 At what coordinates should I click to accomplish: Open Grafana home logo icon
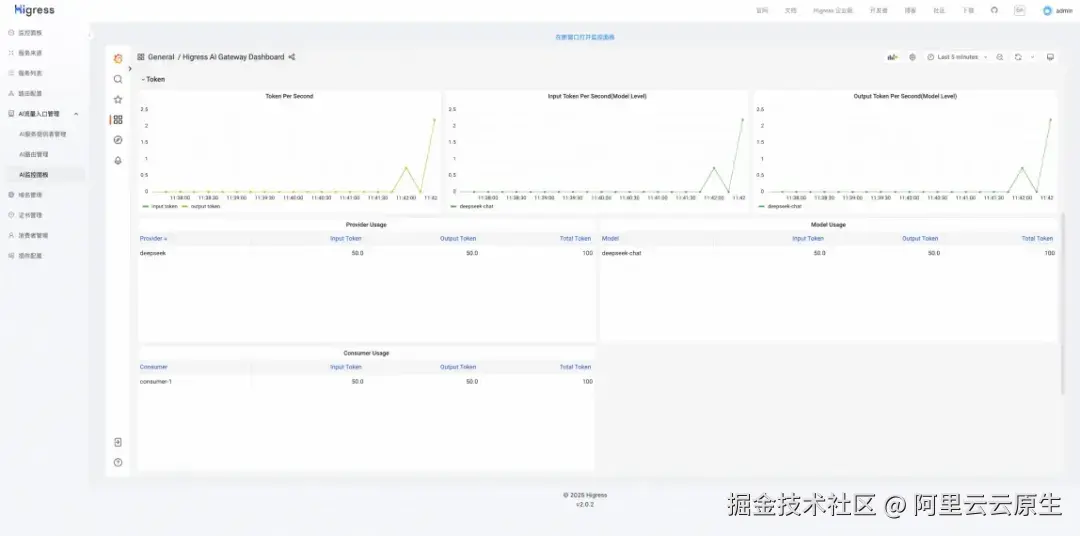[x=118, y=59]
